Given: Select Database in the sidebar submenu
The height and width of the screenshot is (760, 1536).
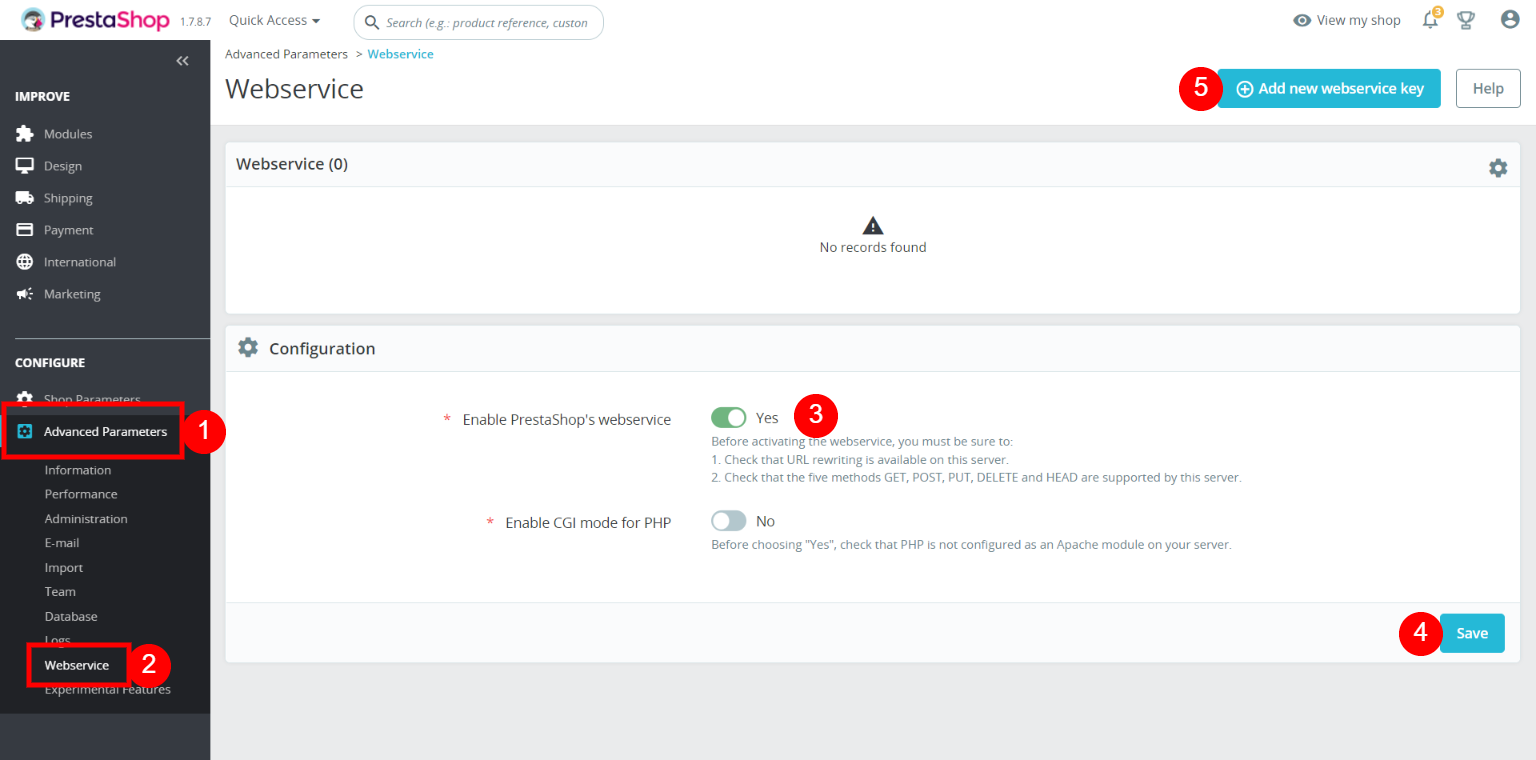Looking at the screenshot, I should pos(71,616).
